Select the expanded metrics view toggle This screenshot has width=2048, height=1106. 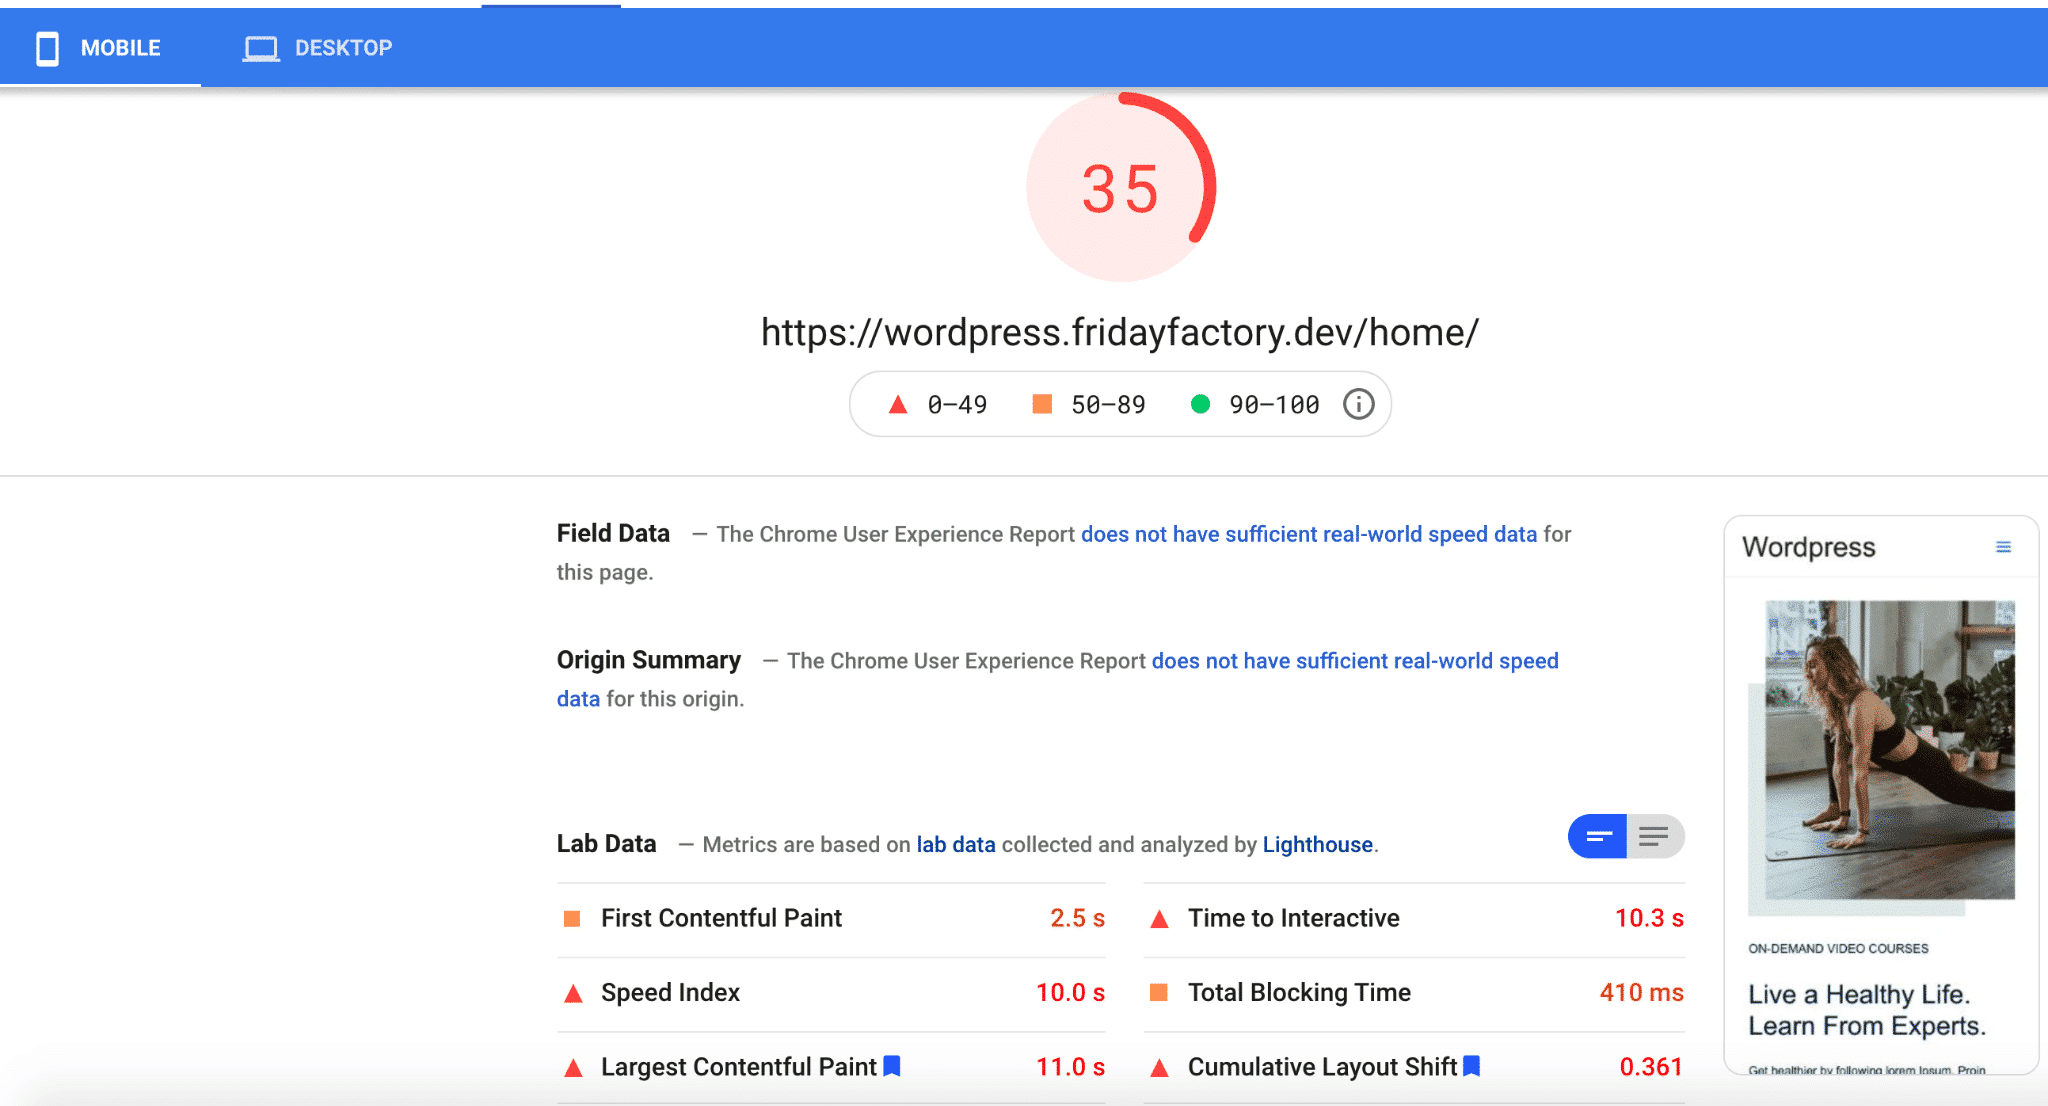pos(1655,836)
